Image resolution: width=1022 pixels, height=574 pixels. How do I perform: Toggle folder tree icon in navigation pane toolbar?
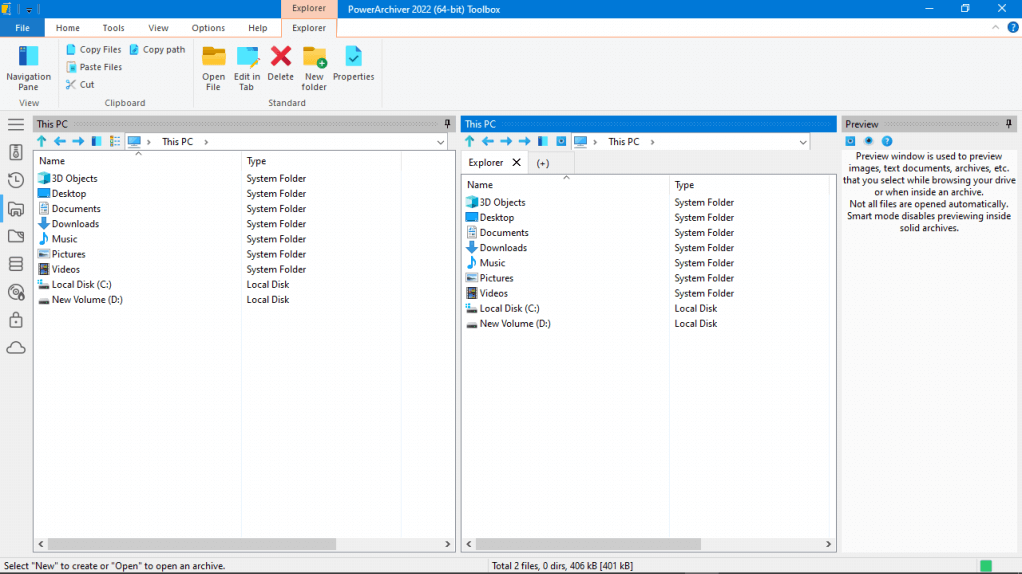[x=96, y=141]
